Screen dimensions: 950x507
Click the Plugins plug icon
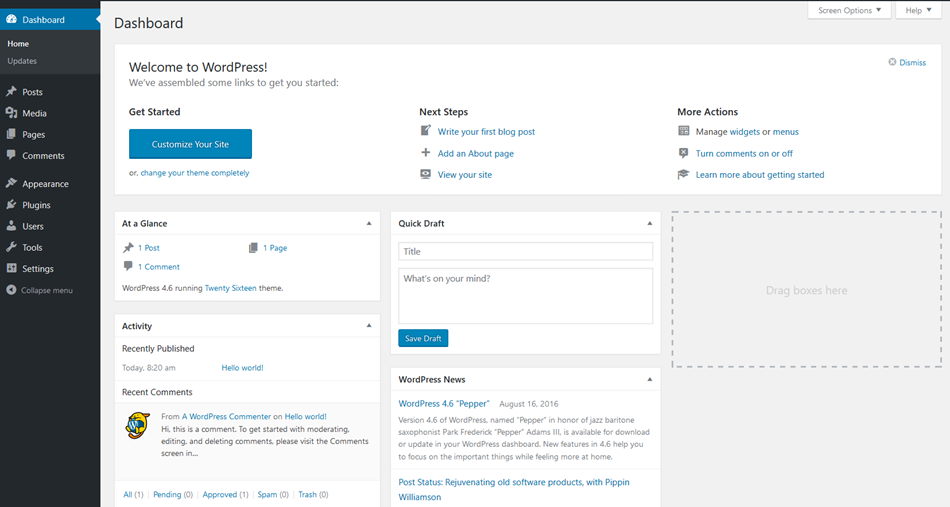11,205
